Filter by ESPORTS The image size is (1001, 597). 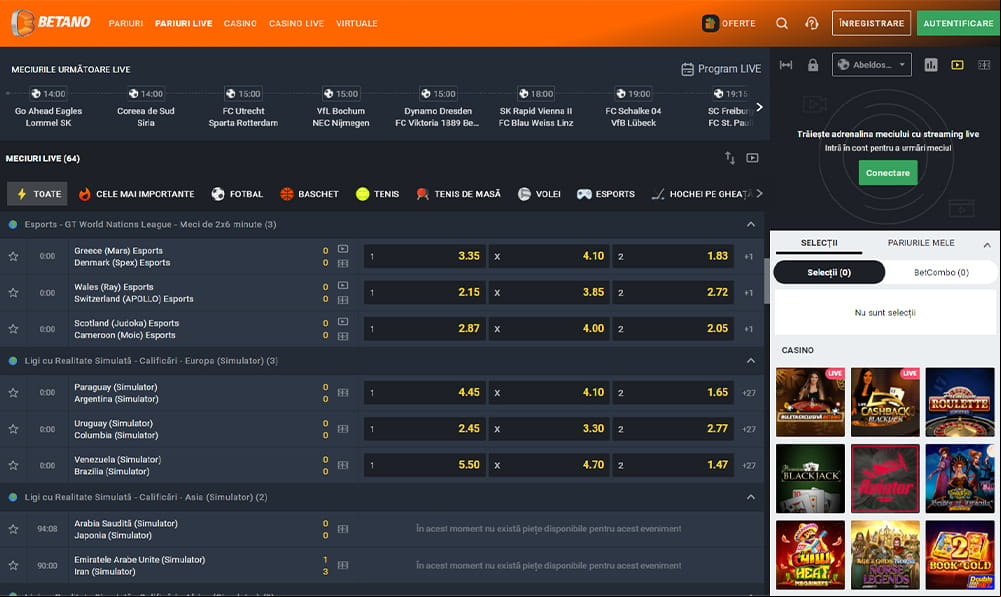[x=605, y=193]
